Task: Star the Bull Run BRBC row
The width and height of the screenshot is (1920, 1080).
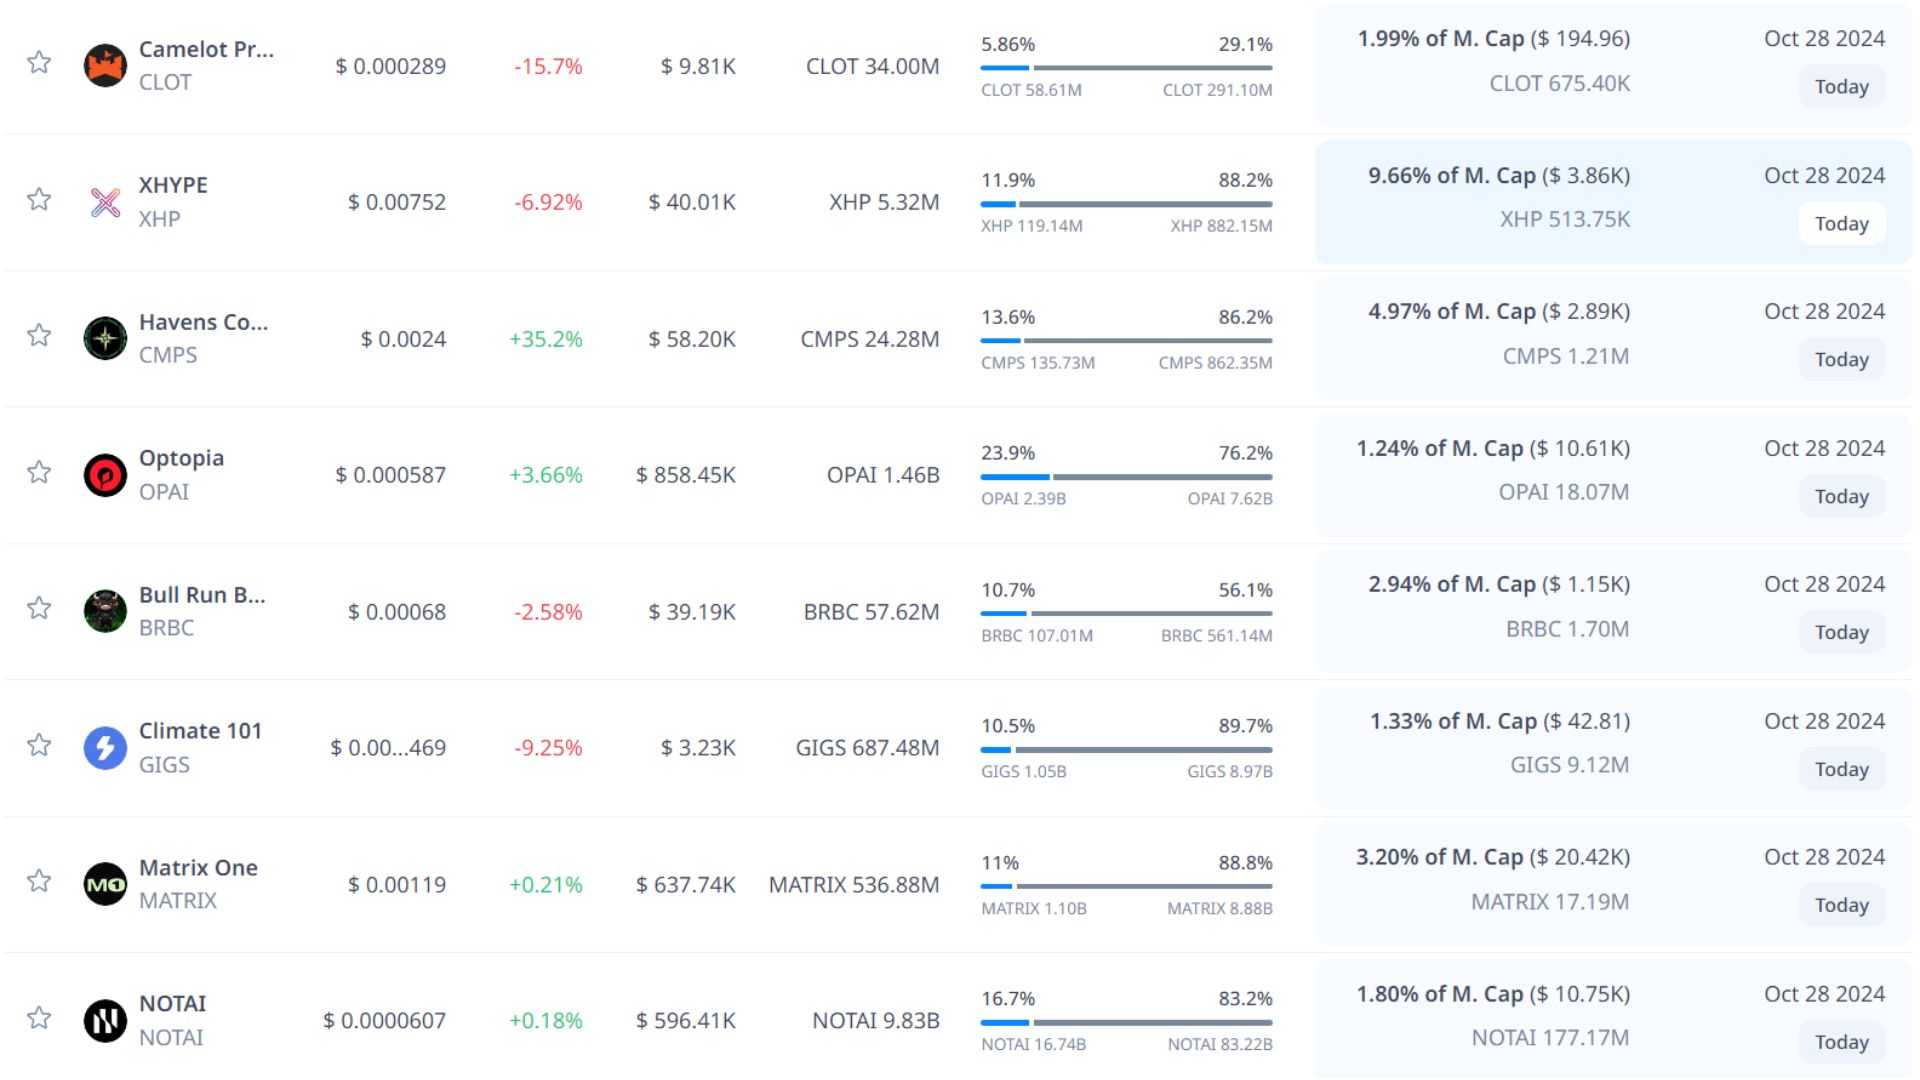Action: 39,608
